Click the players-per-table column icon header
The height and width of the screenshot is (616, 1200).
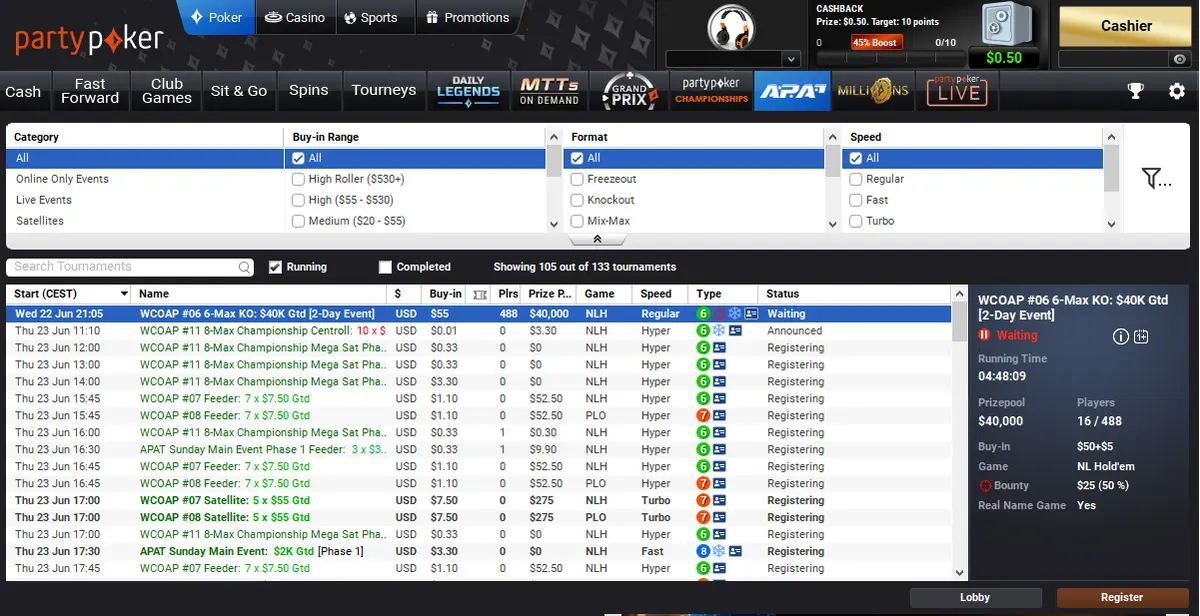click(479, 294)
